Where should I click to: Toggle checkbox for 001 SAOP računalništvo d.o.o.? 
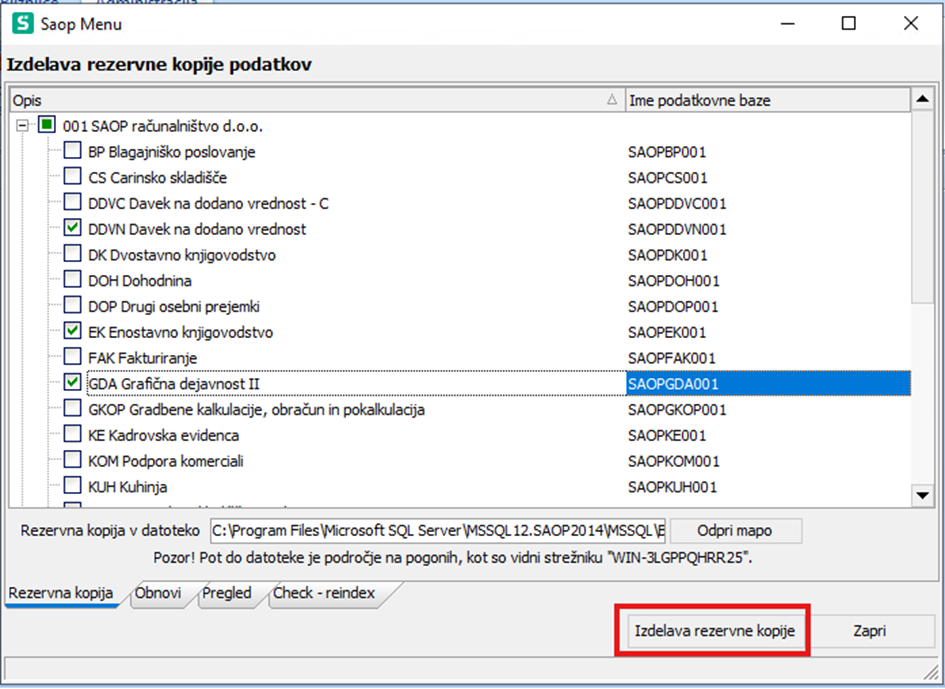[46, 125]
